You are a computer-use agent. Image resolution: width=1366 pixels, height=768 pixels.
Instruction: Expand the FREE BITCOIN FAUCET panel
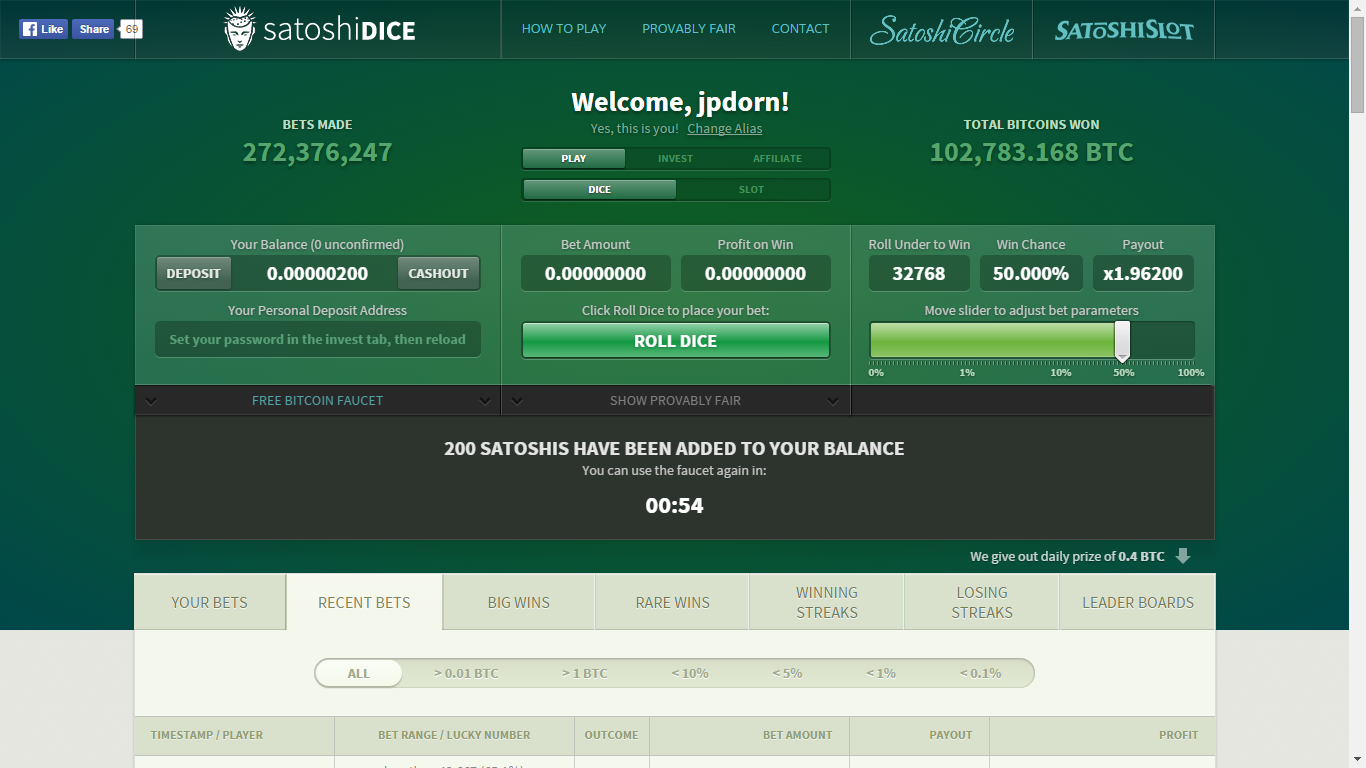pyautogui.click(x=317, y=400)
